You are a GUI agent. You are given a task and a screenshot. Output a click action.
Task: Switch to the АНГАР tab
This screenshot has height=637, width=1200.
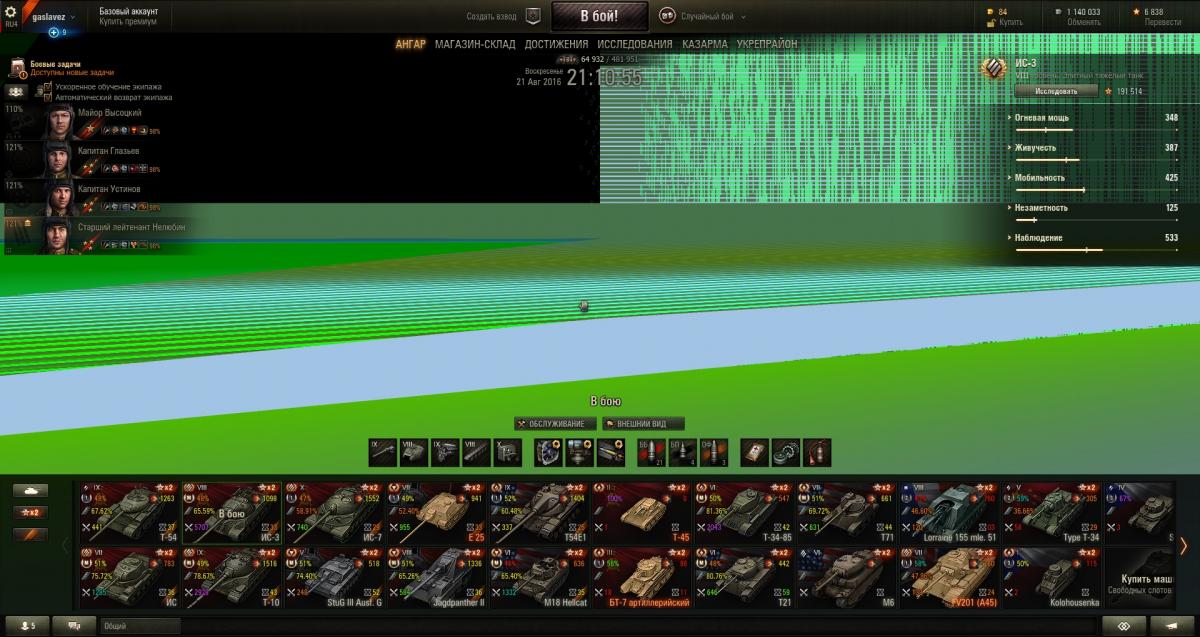tap(410, 45)
